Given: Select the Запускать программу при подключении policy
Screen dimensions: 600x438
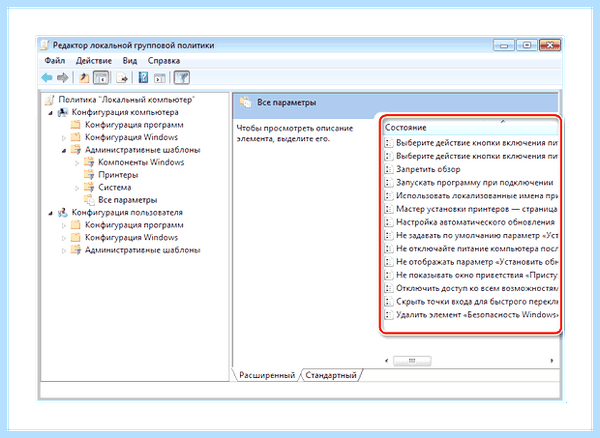Looking at the screenshot, I should click(474, 182).
